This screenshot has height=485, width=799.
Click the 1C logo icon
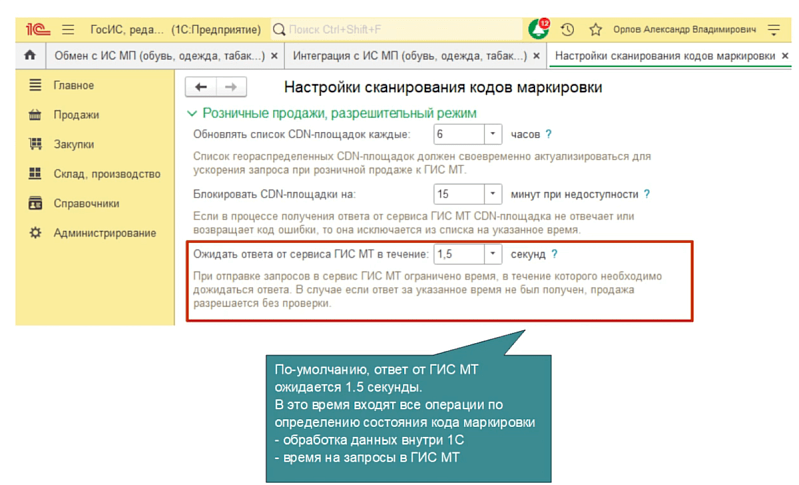tap(38, 30)
